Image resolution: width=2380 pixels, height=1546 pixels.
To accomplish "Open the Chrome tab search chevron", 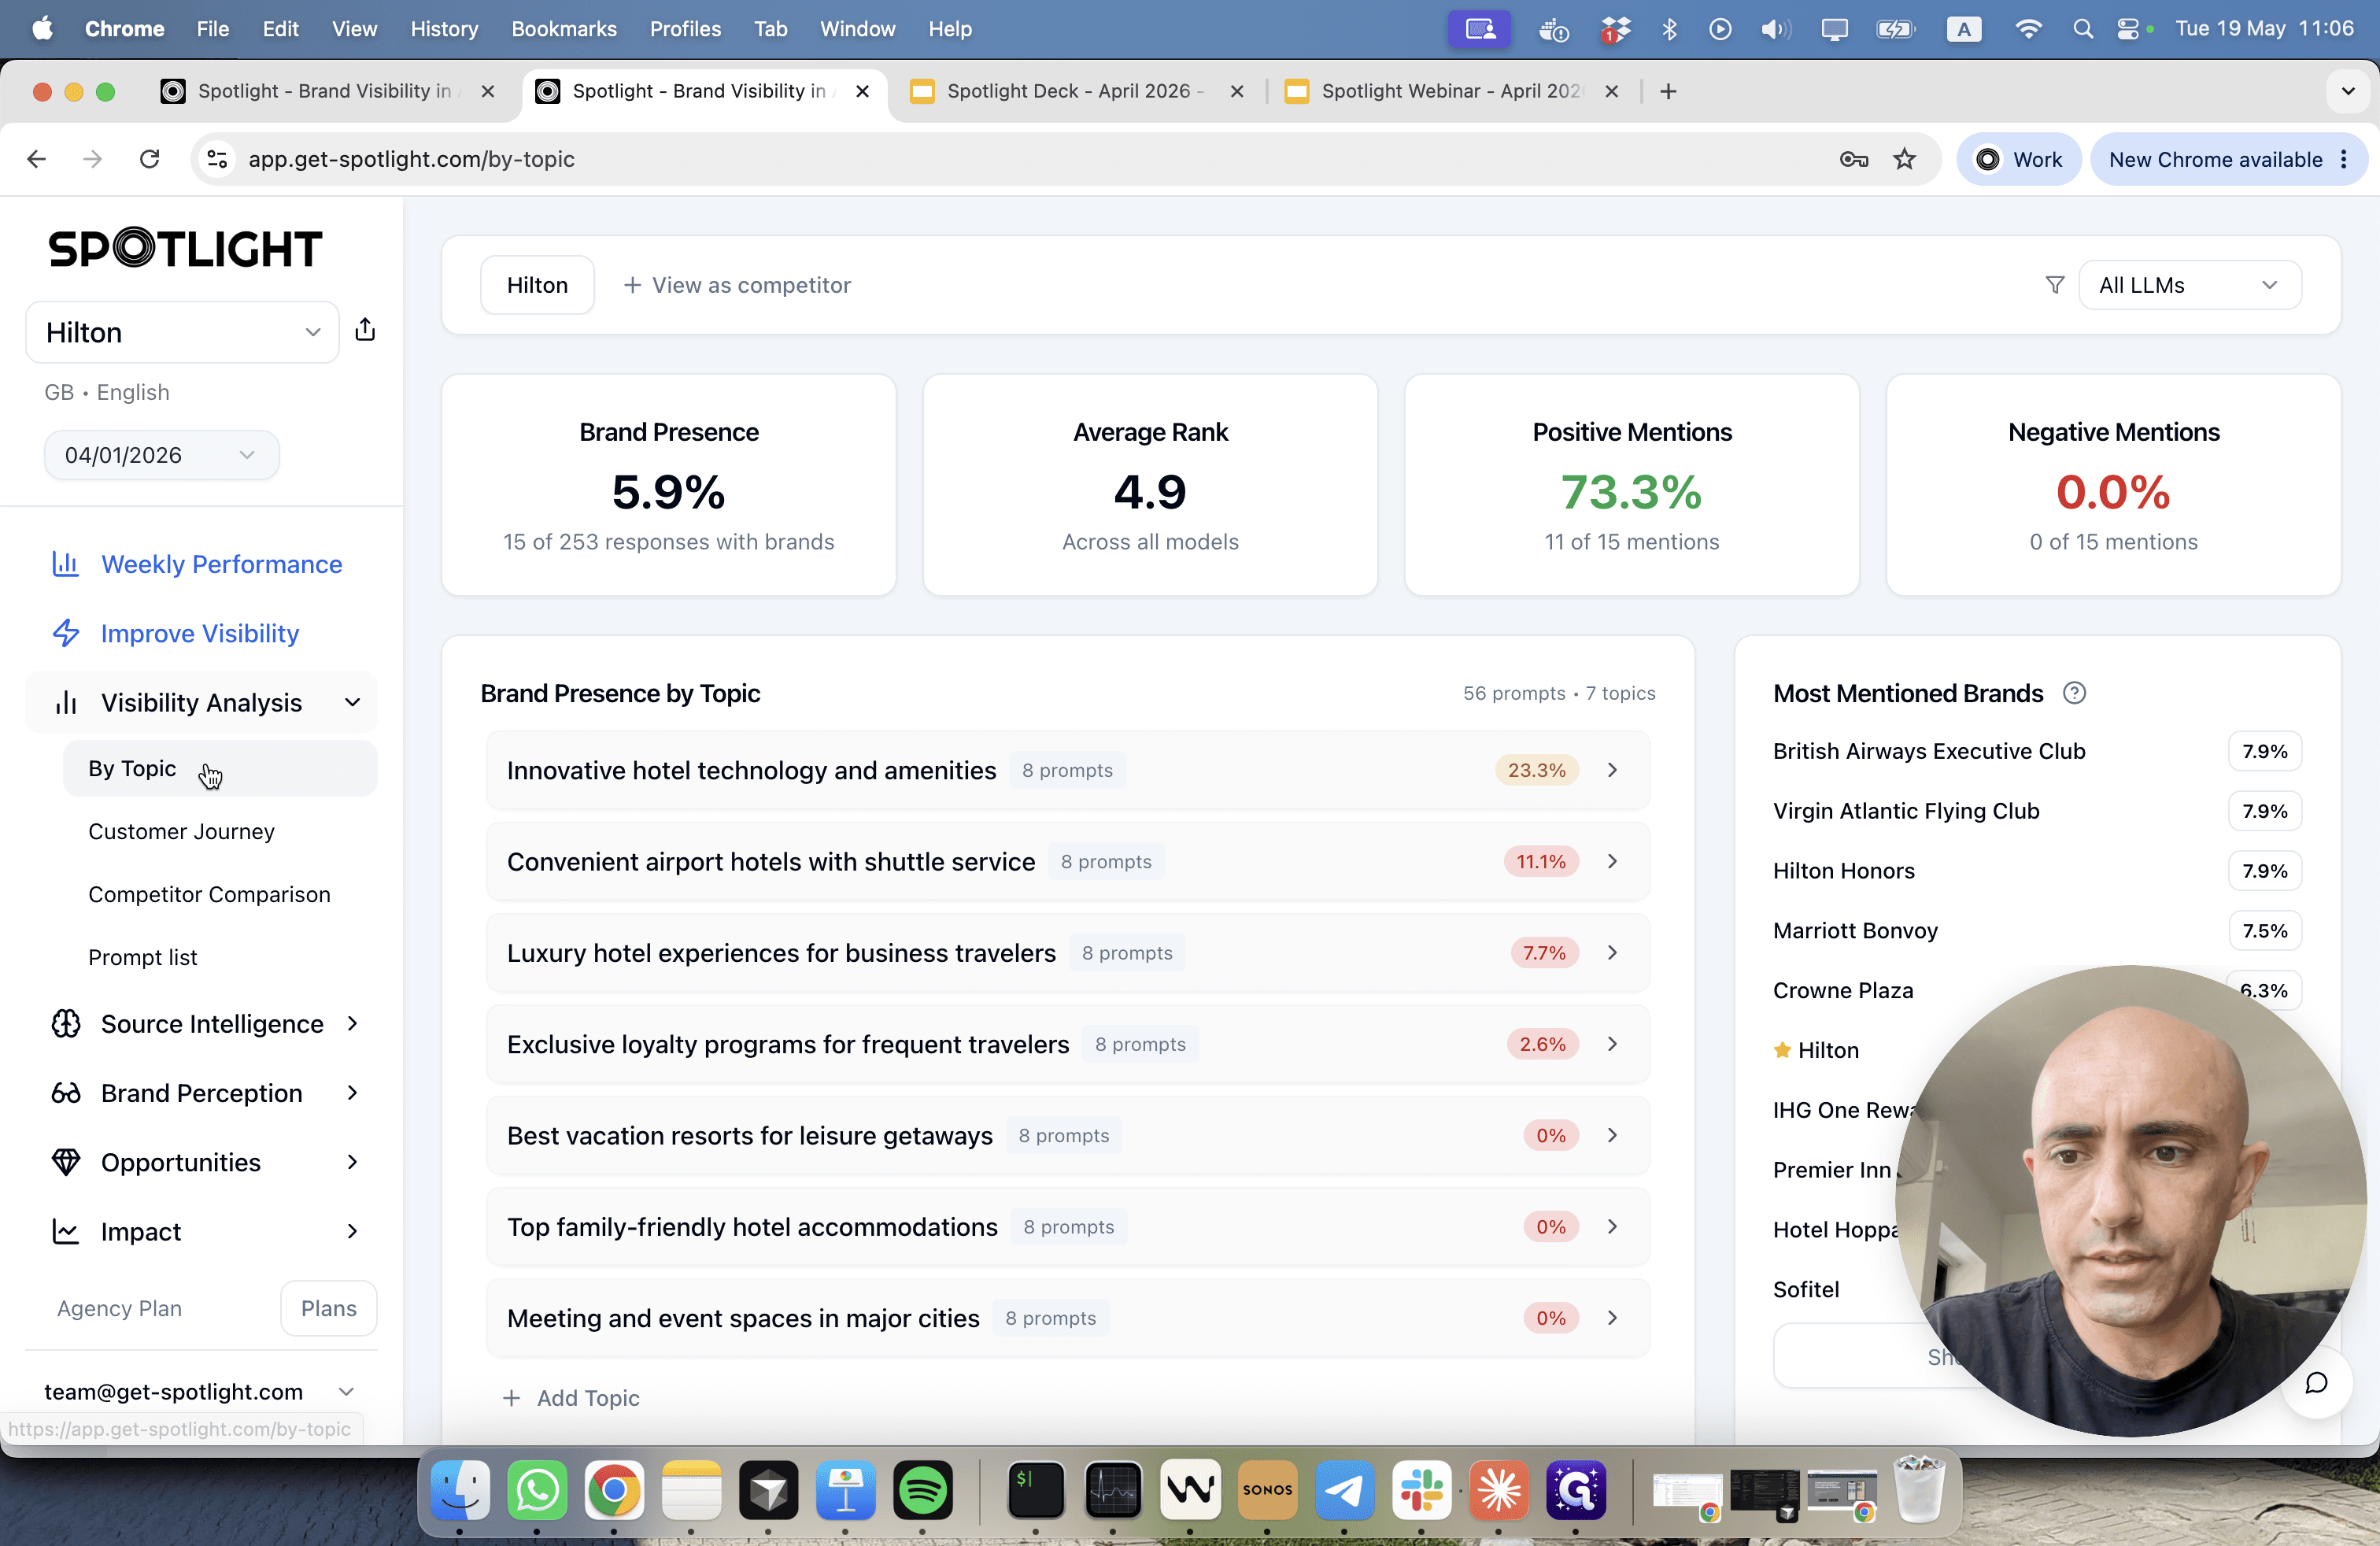I will click(x=2347, y=91).
